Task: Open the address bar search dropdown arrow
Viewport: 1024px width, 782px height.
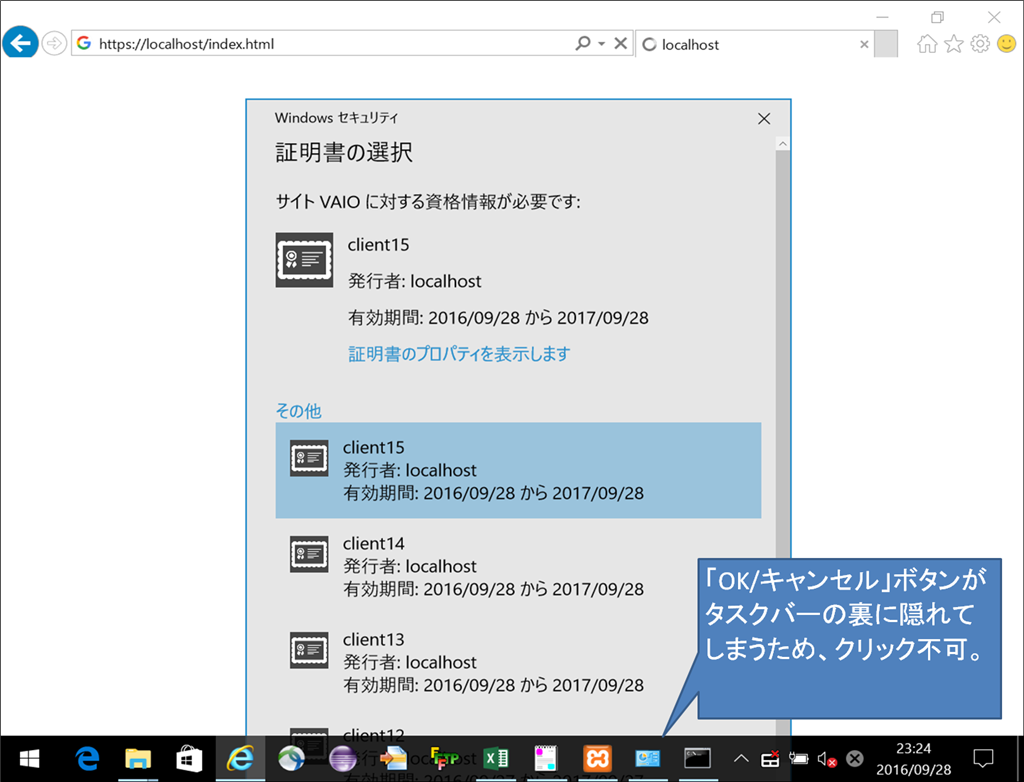Action: (601, 44)
